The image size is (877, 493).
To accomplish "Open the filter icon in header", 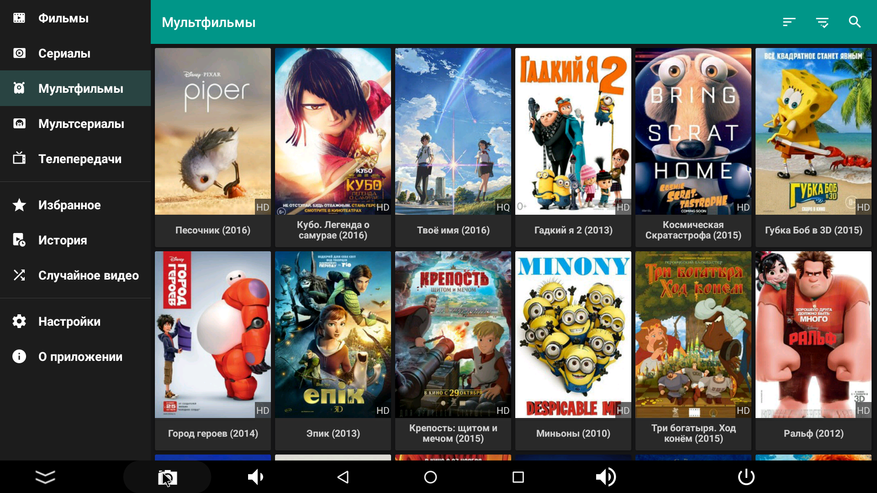I will pyautogui.click(x=822, y=22).
